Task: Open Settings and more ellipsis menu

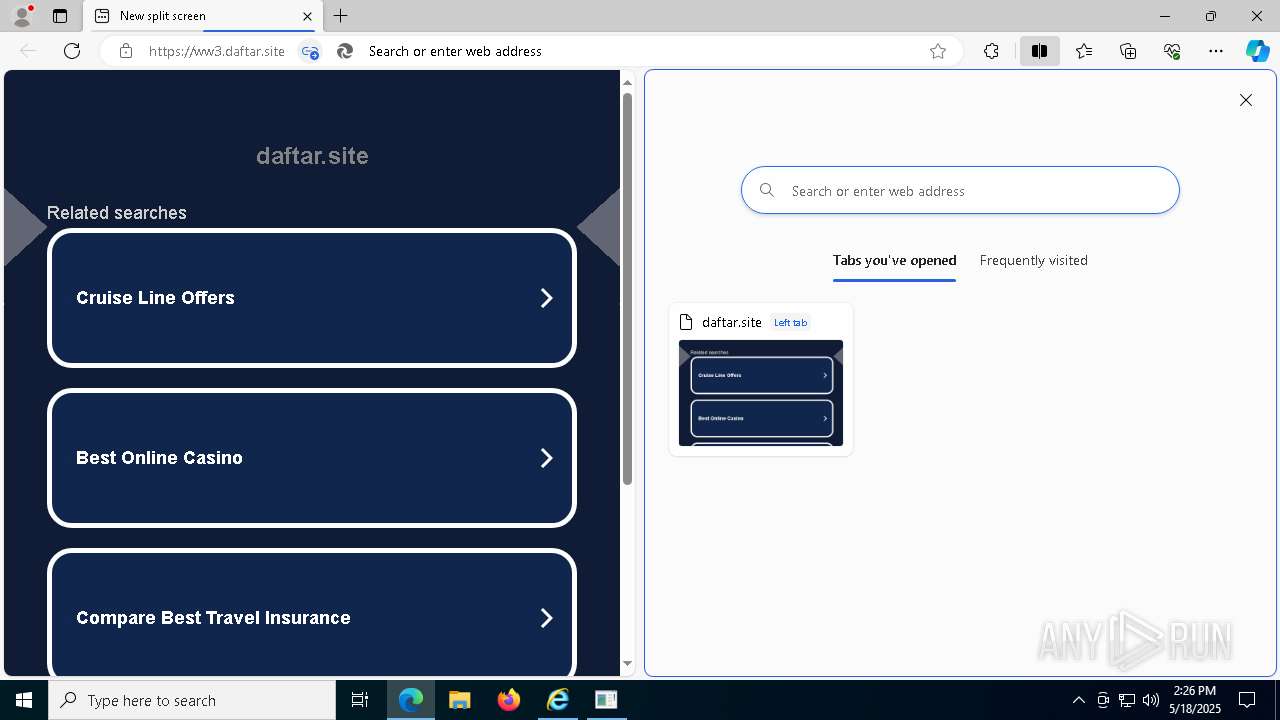Action: [x=1216, y=51]
